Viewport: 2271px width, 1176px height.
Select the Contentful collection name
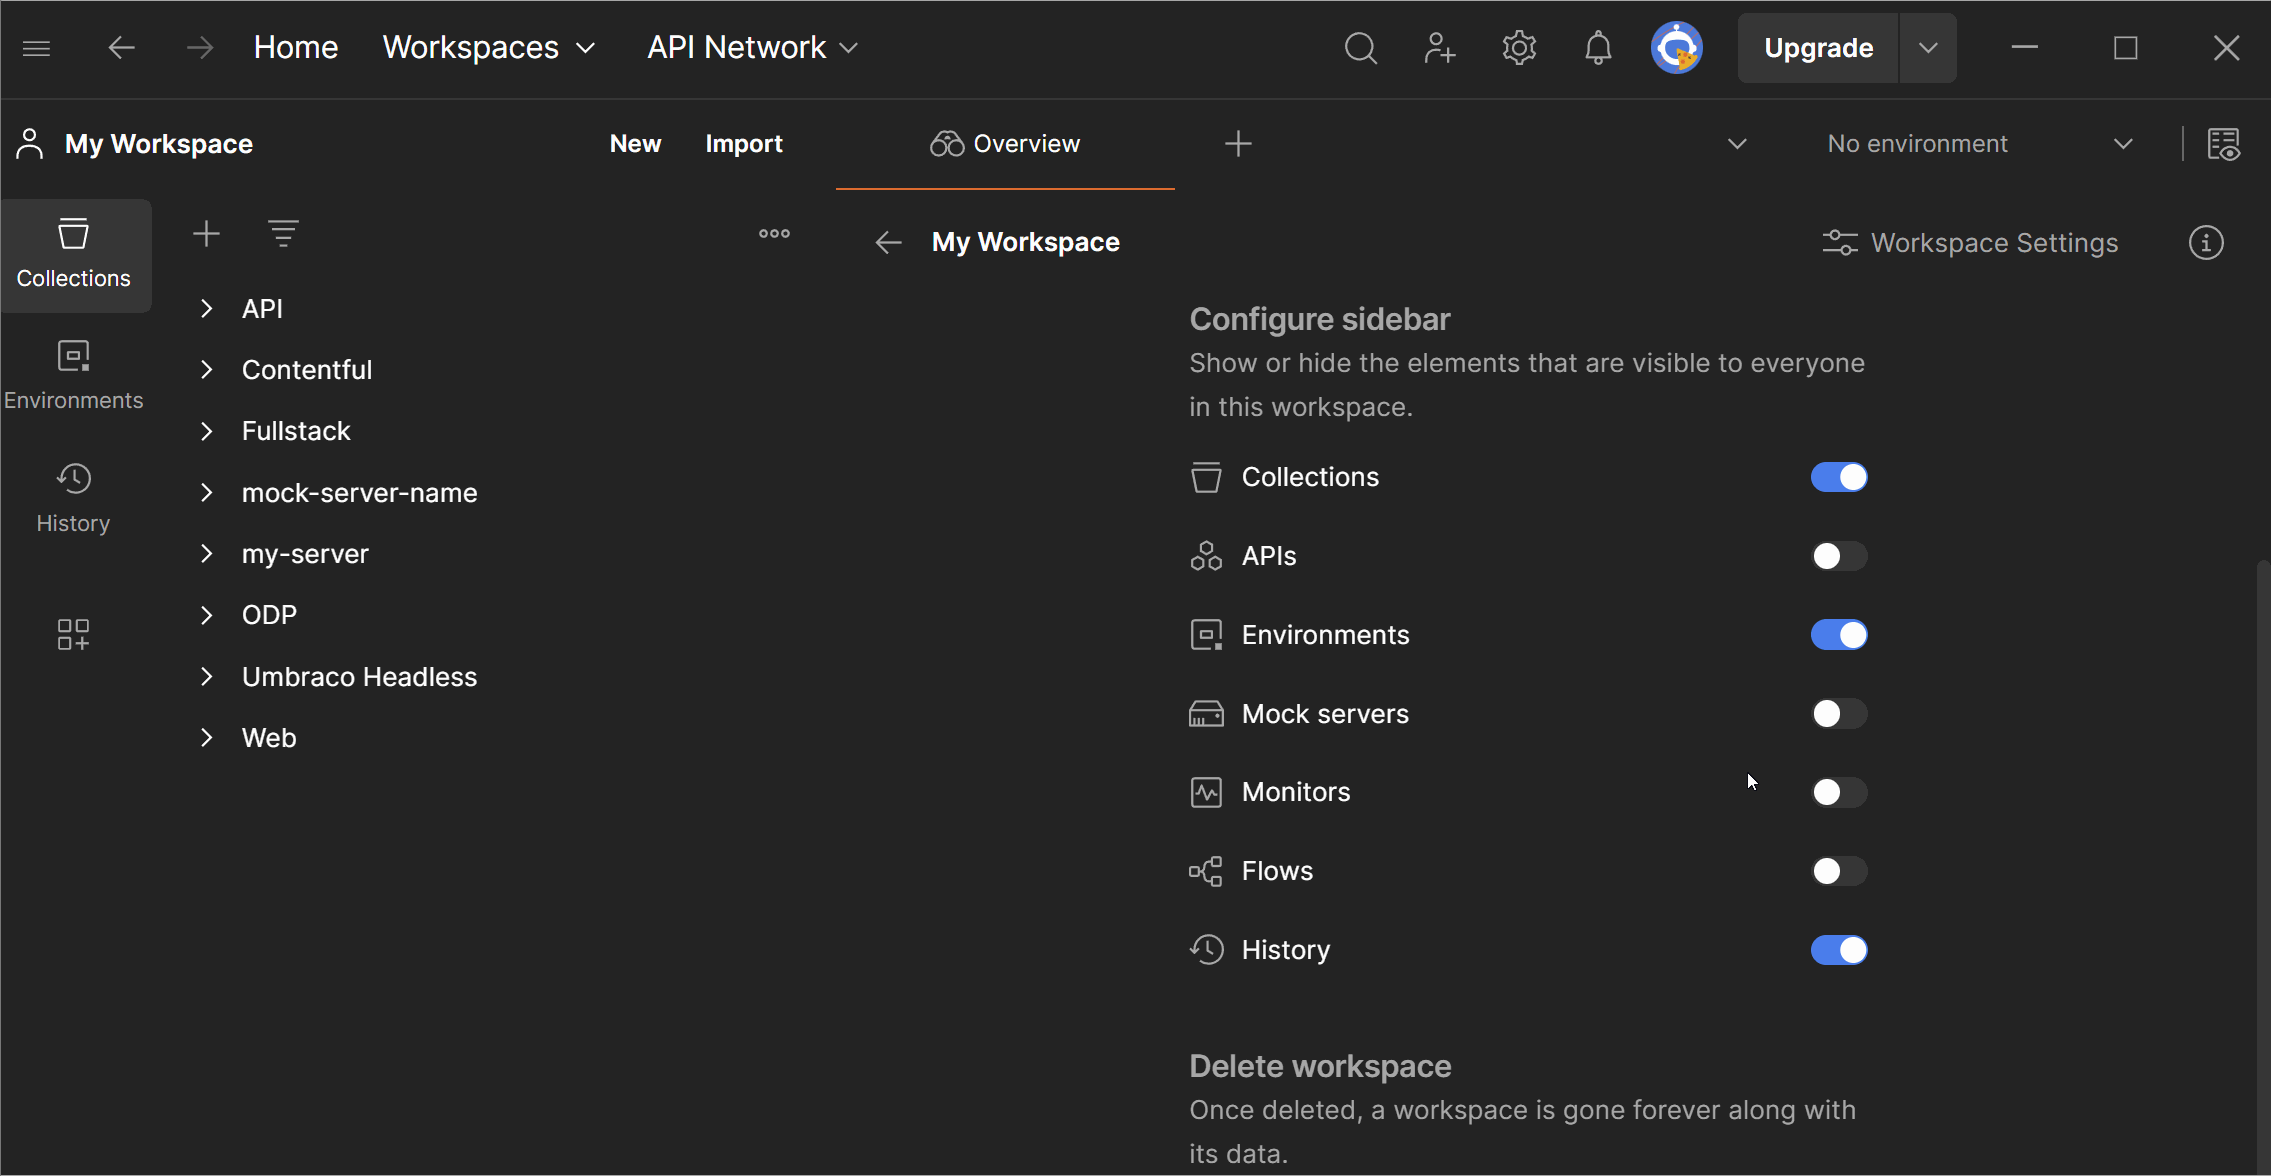[x=307, y=370]
